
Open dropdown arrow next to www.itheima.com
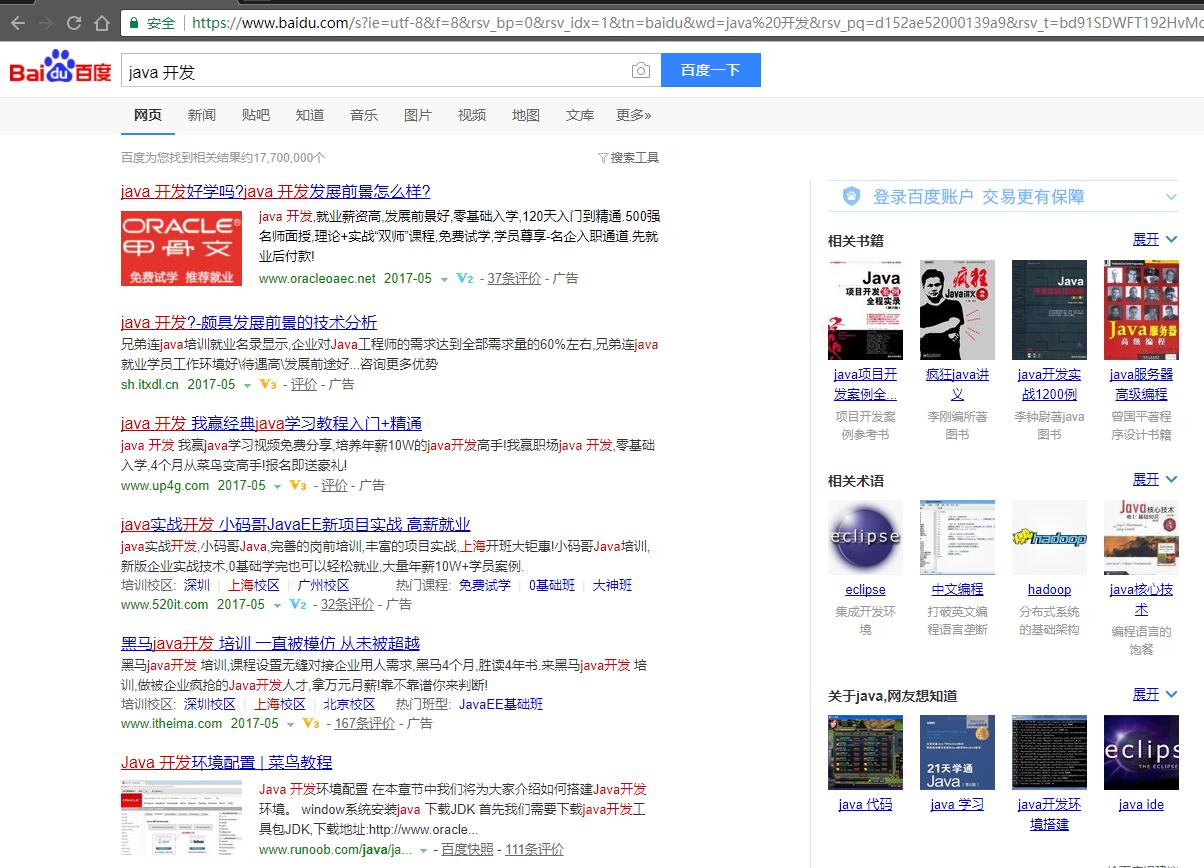[x=291, y=725]
